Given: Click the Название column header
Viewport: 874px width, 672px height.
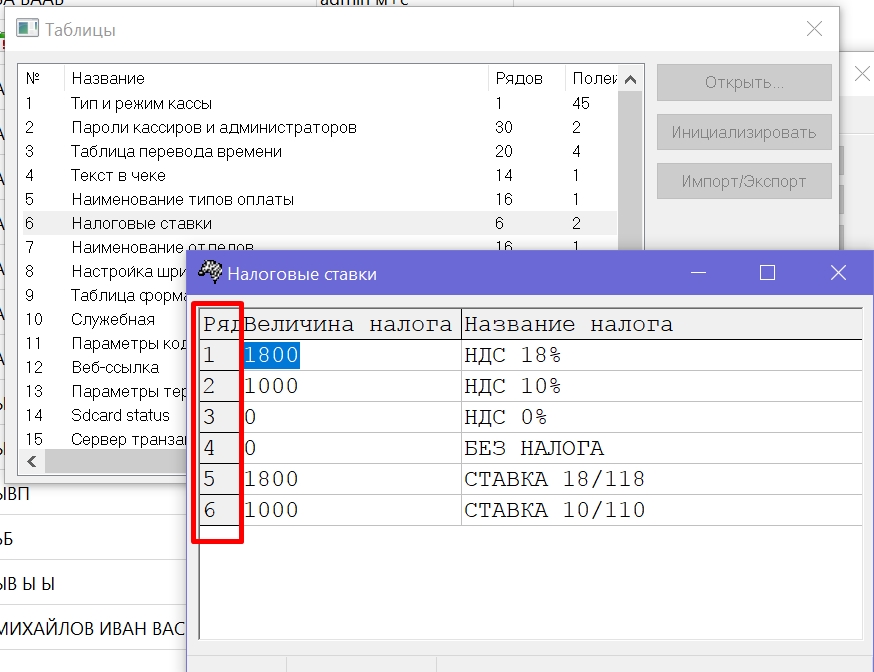Looking at the screenshot, I should pos(276,78).
